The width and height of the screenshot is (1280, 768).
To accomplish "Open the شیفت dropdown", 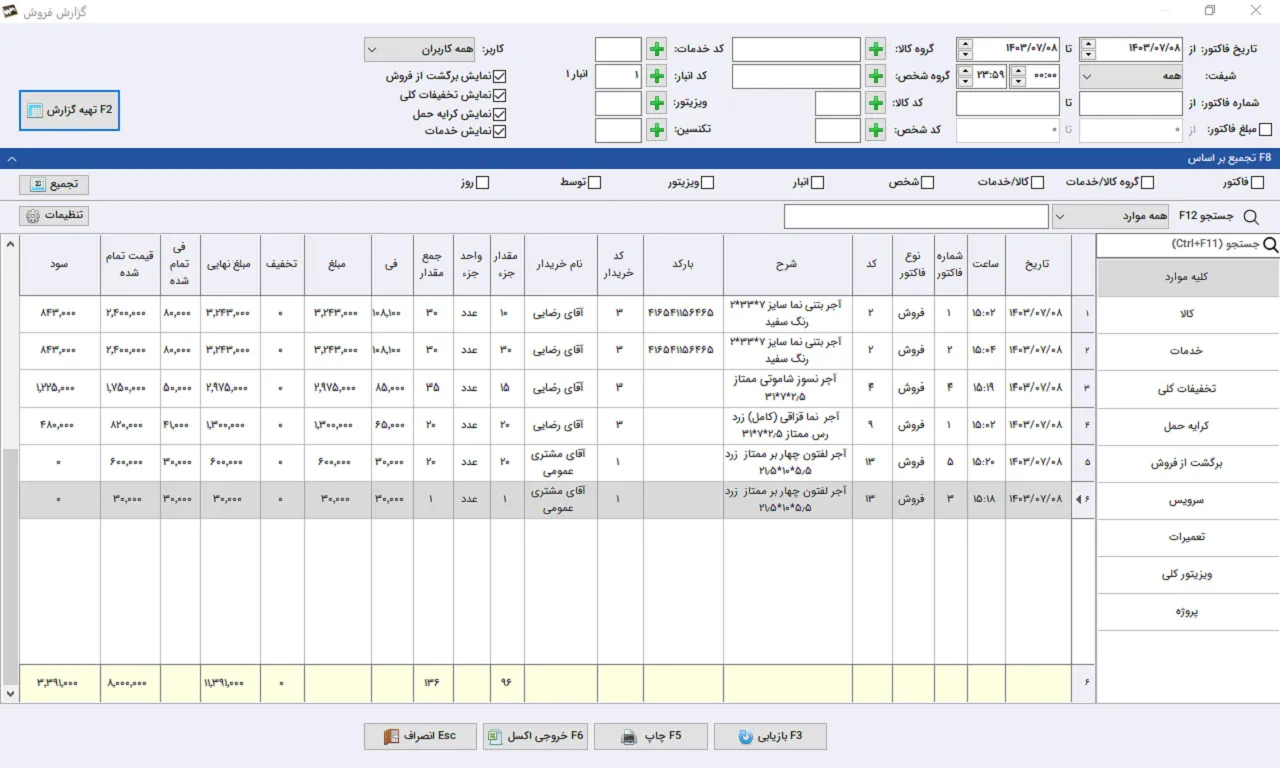I will (1133, 76).
